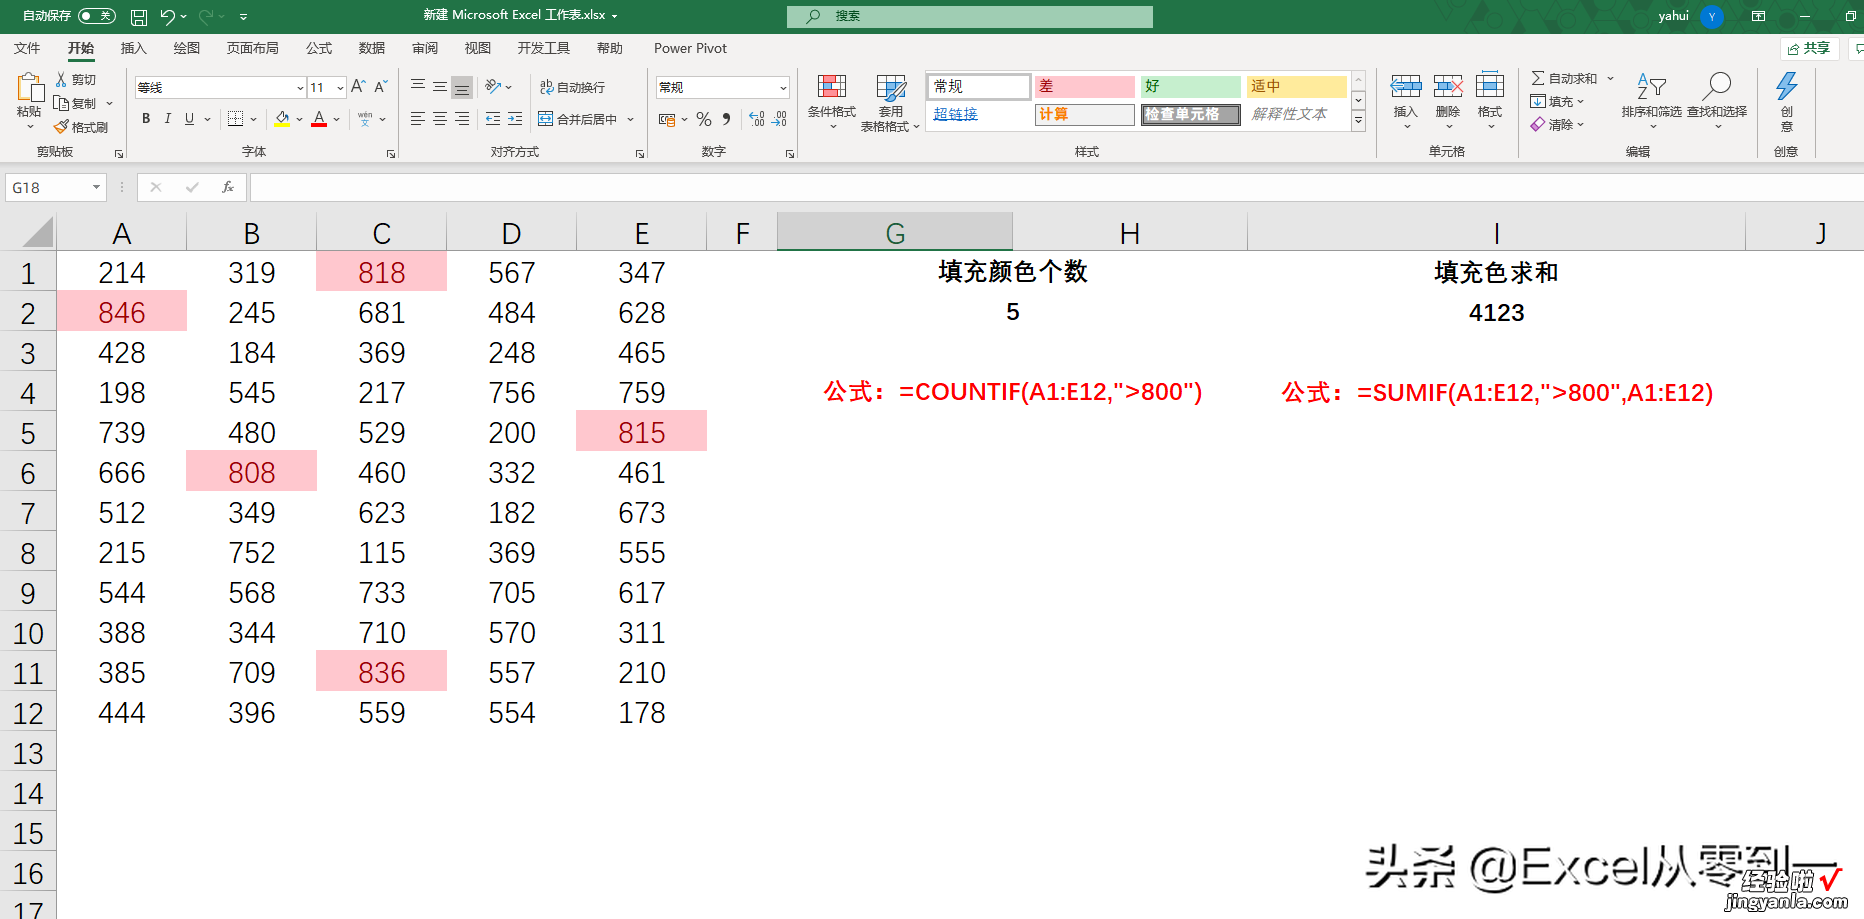Click the font color A icon
Screen dimensions: 1864x919
[x=319, y=119]
